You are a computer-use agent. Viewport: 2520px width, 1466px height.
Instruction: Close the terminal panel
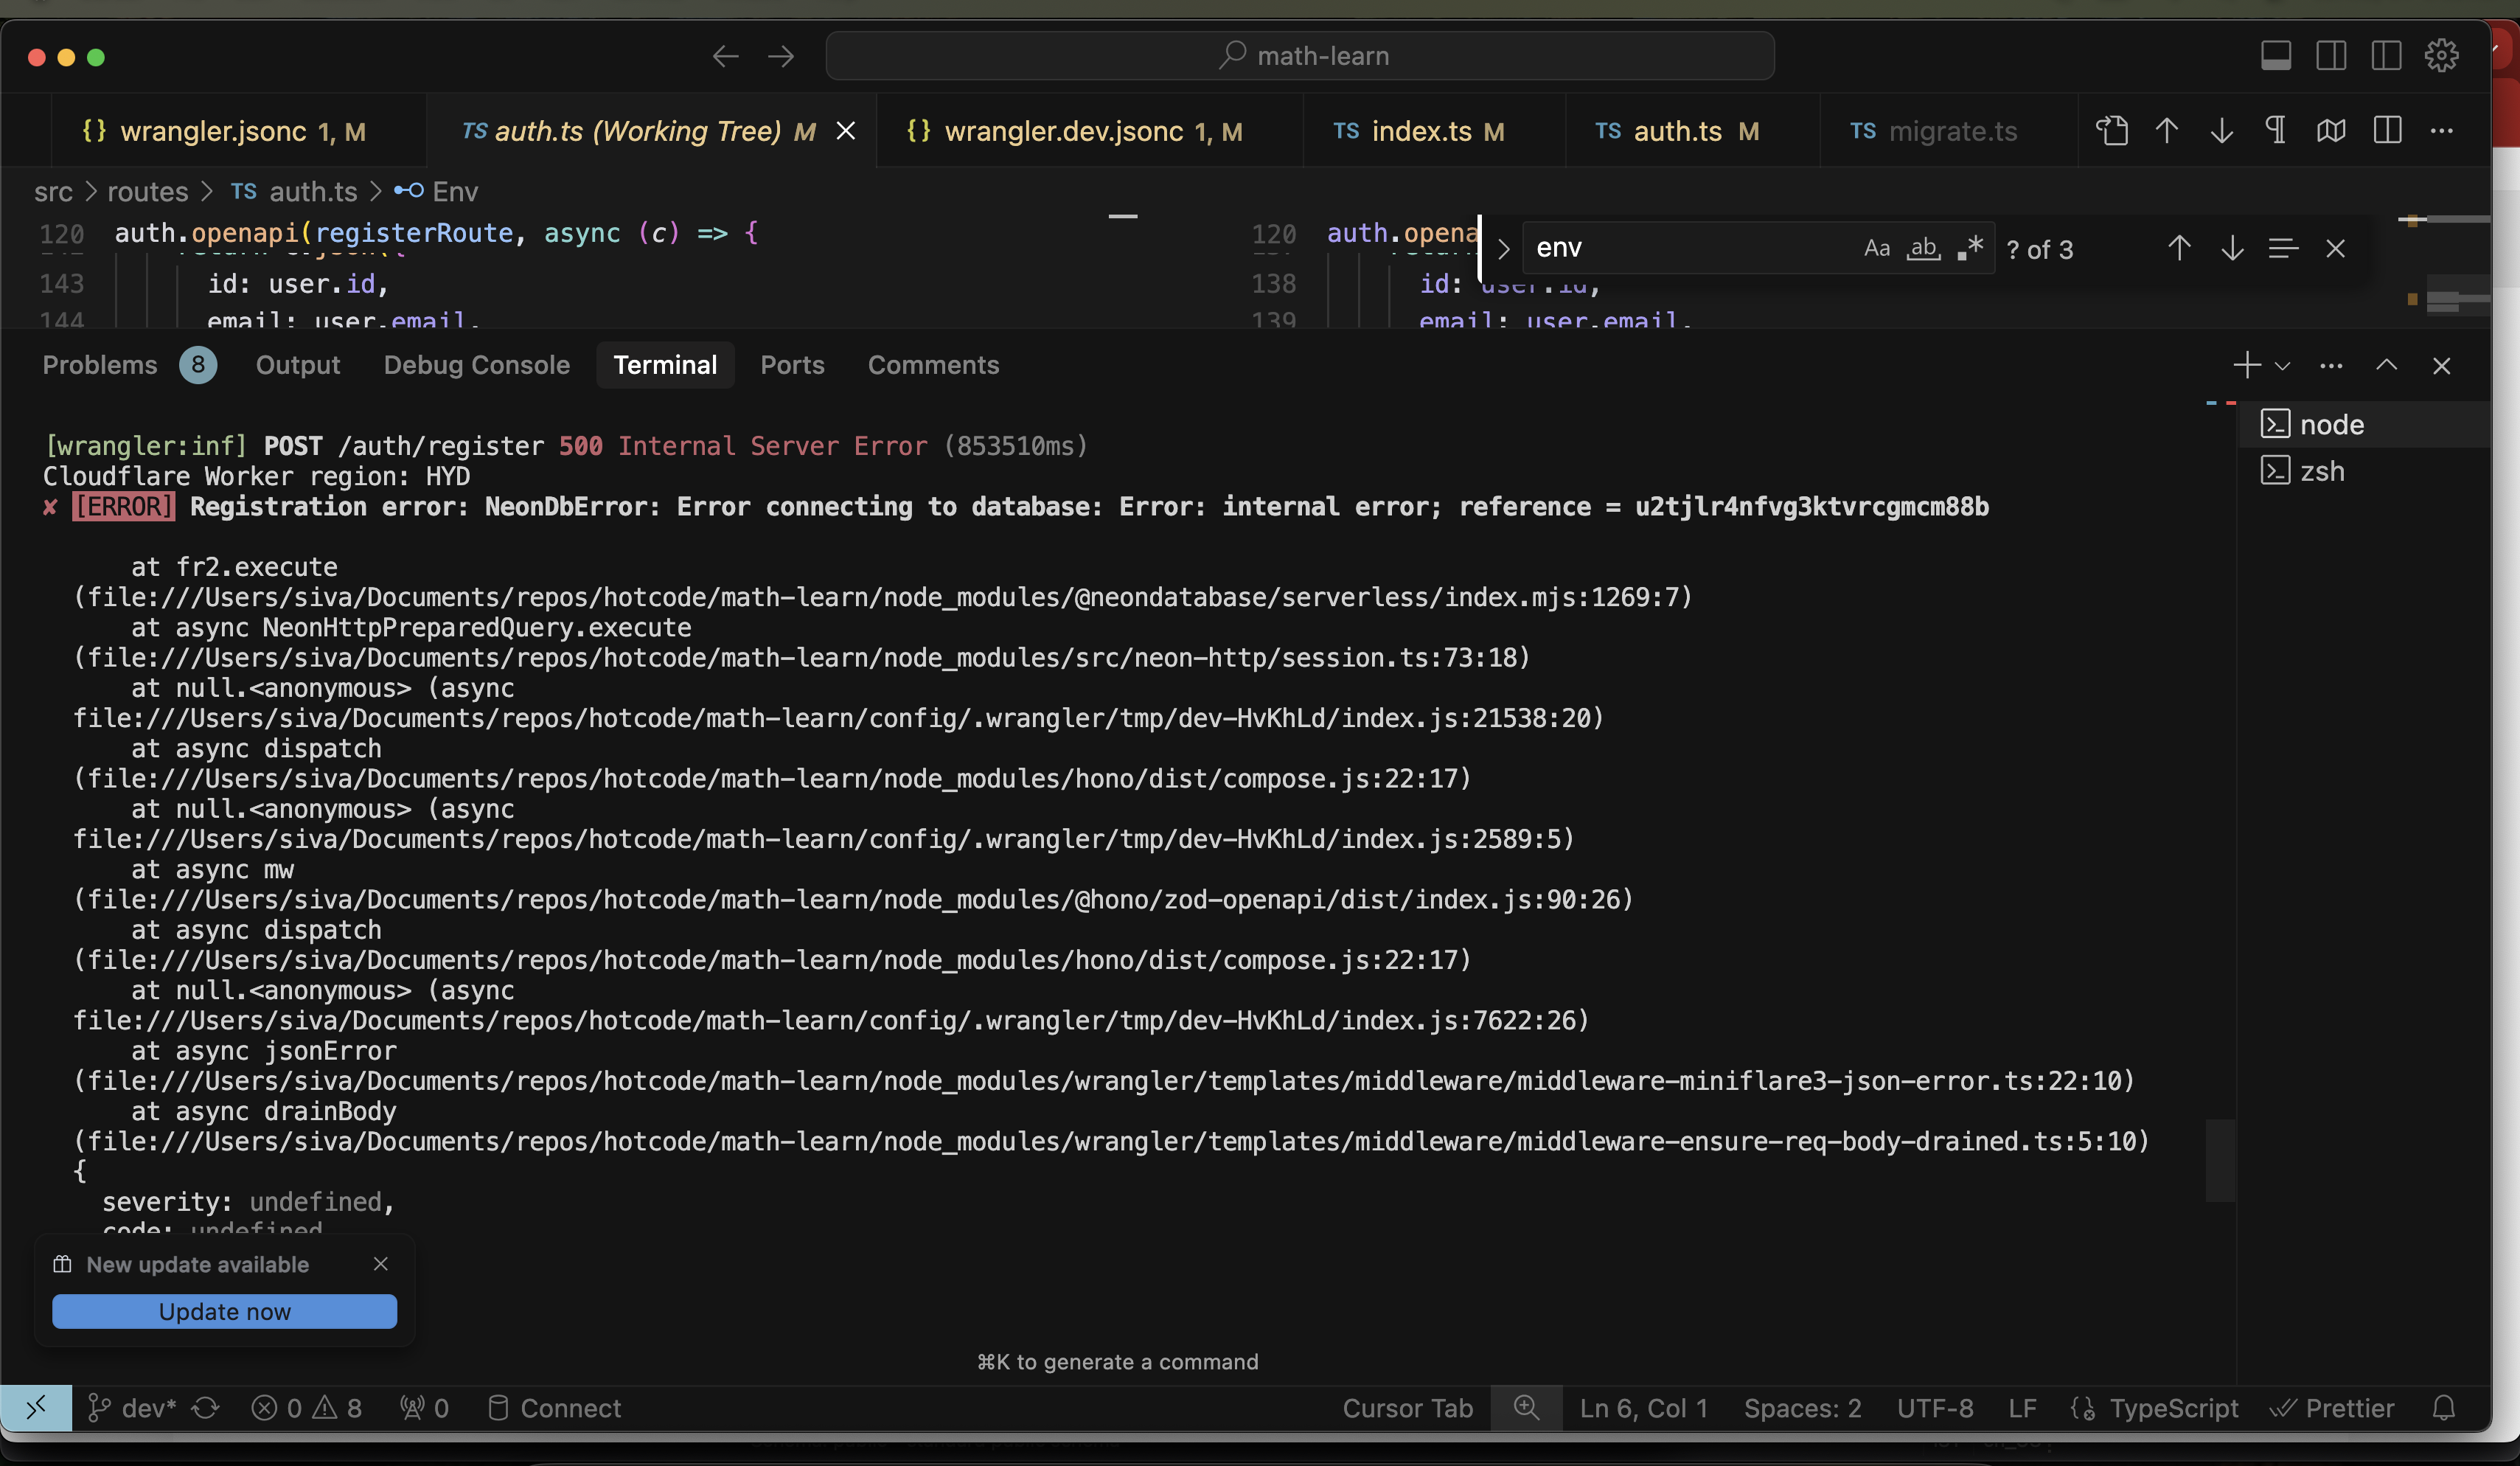tap(2441, 365)
